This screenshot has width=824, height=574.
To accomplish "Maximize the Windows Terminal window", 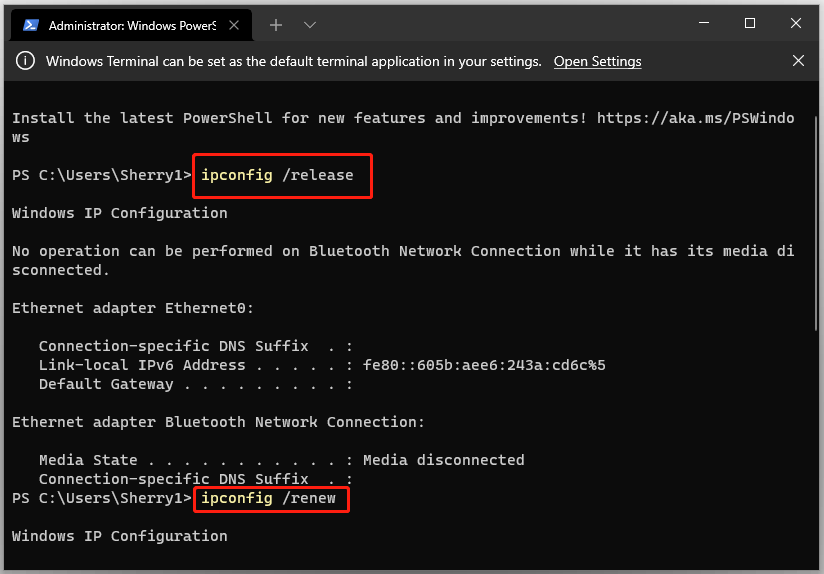I will click(x=750, y=23).
